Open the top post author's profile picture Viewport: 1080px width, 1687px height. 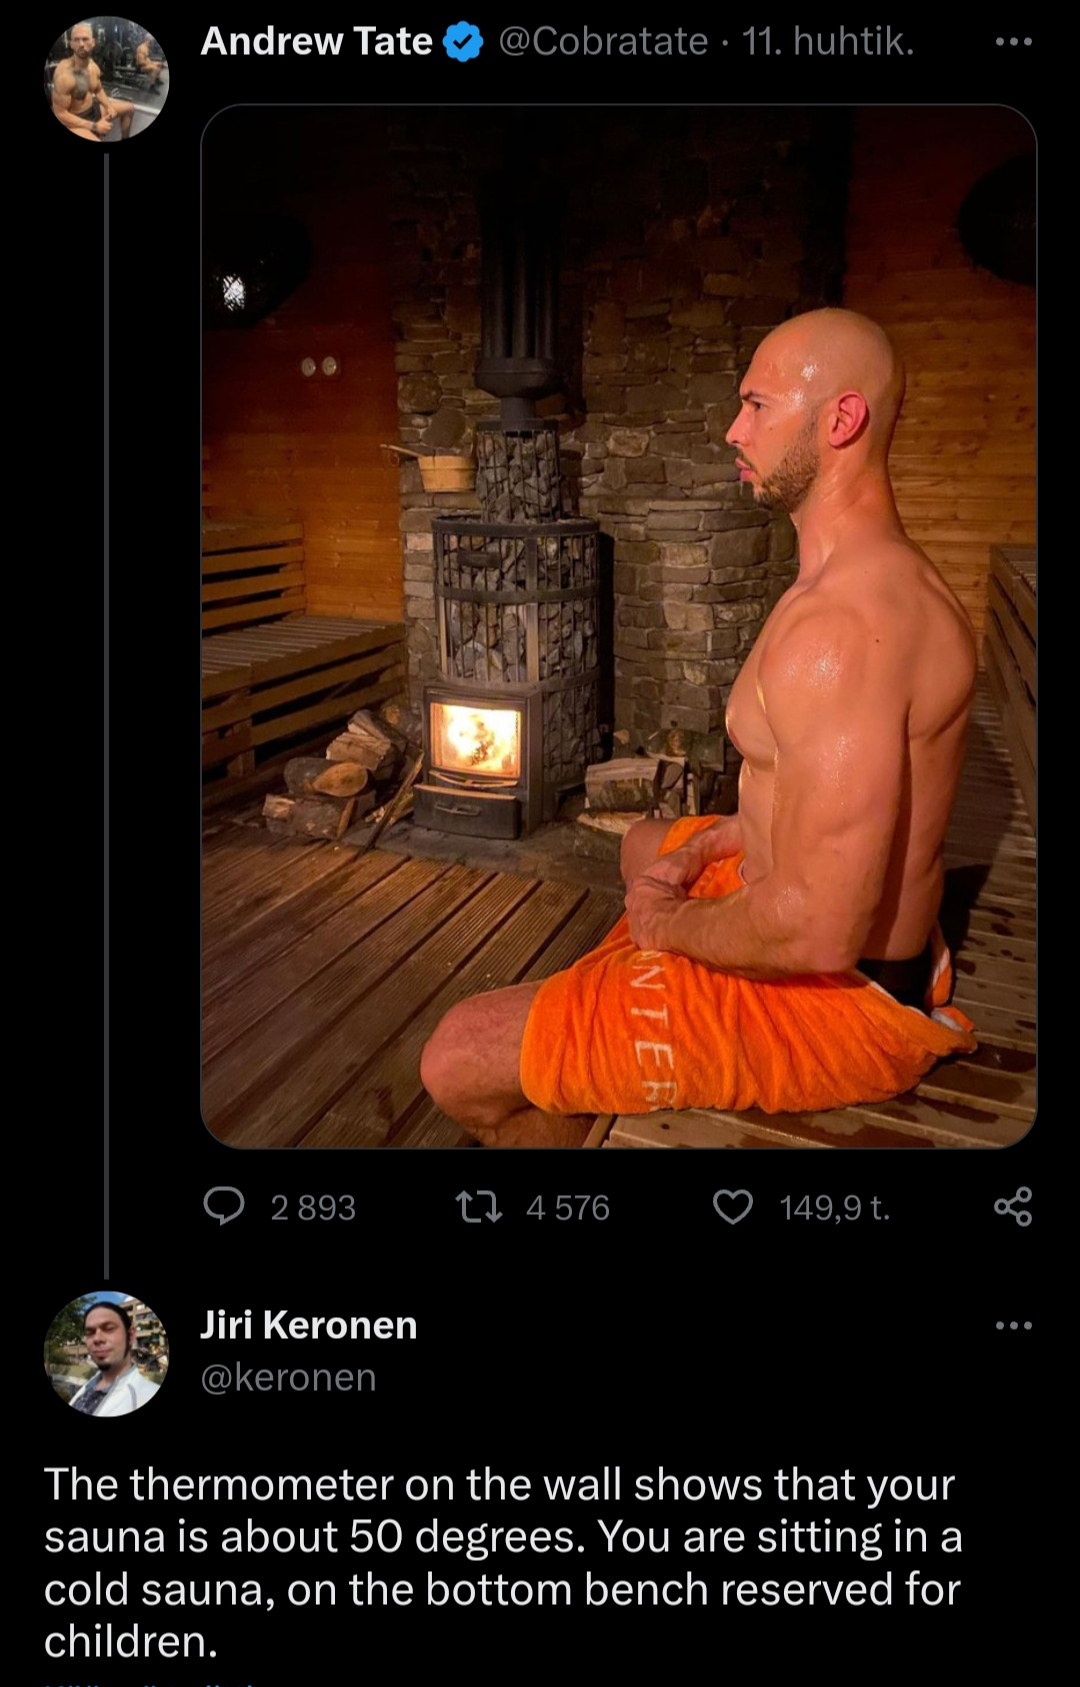(106, 79)
